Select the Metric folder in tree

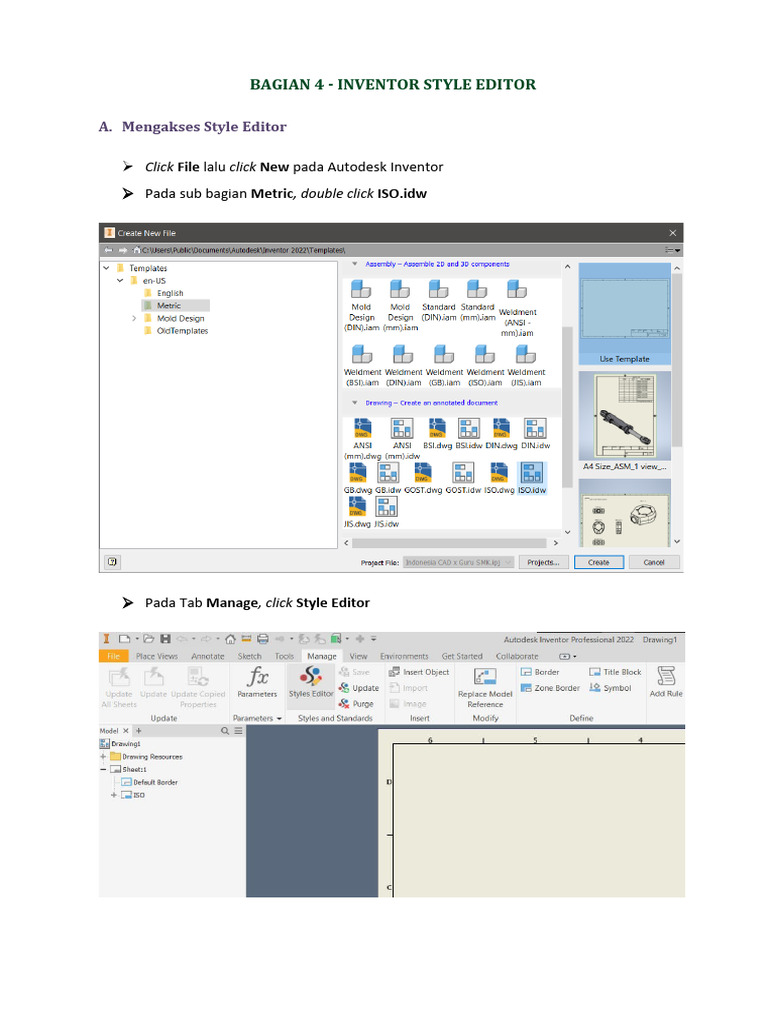[x=168, y=306]
